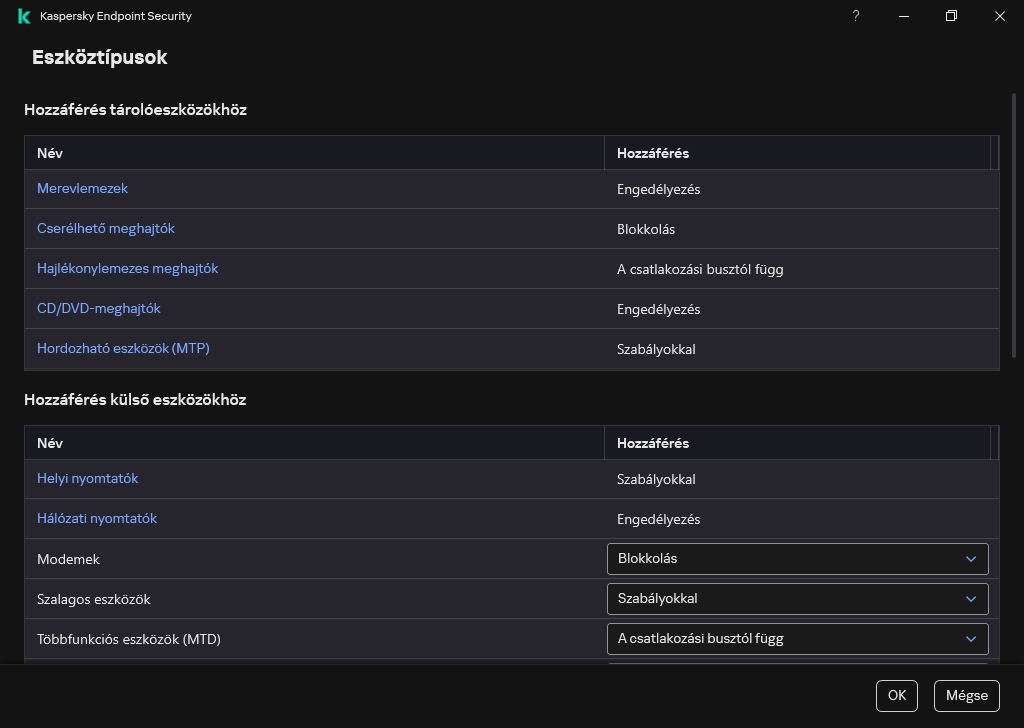Restore down the window using title bar icon
This screenshot has width=1024, height=728.
coord(952,16)
